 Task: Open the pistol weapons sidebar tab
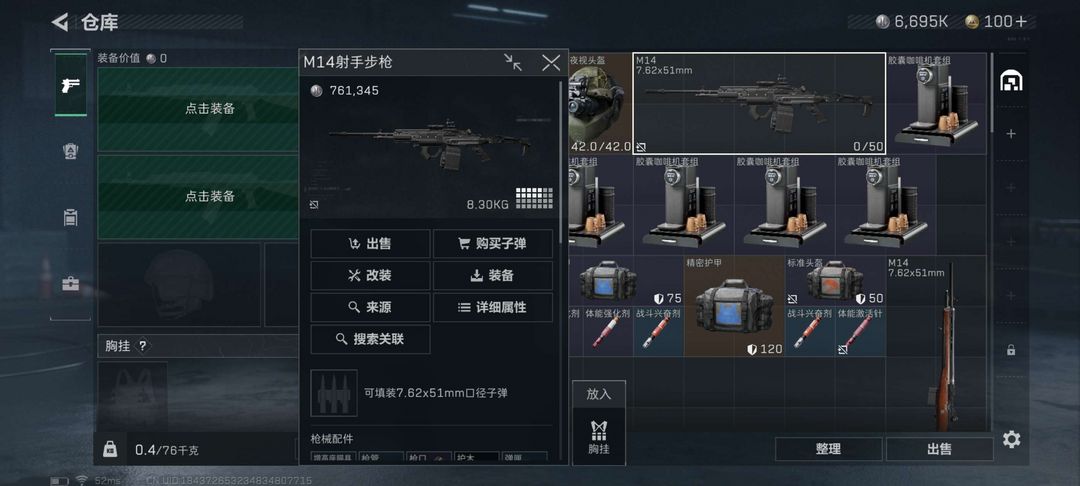pyautogui.click(x=70, y=85)
